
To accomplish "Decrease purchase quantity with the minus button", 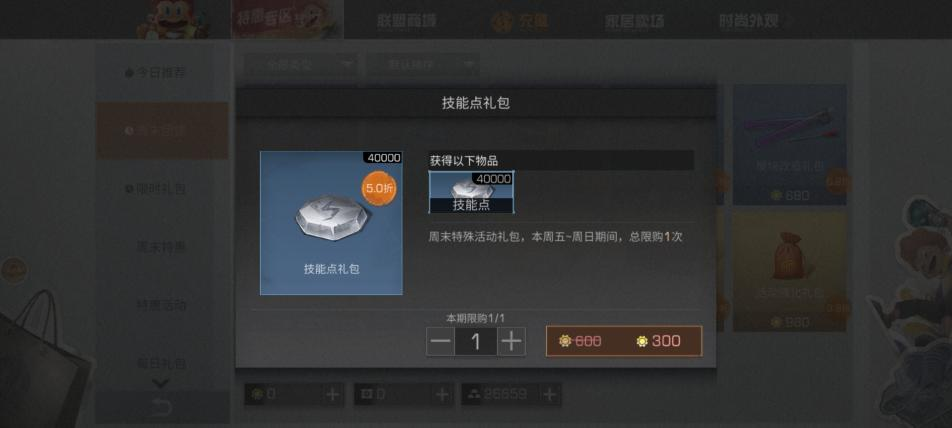I will [440, 342].
